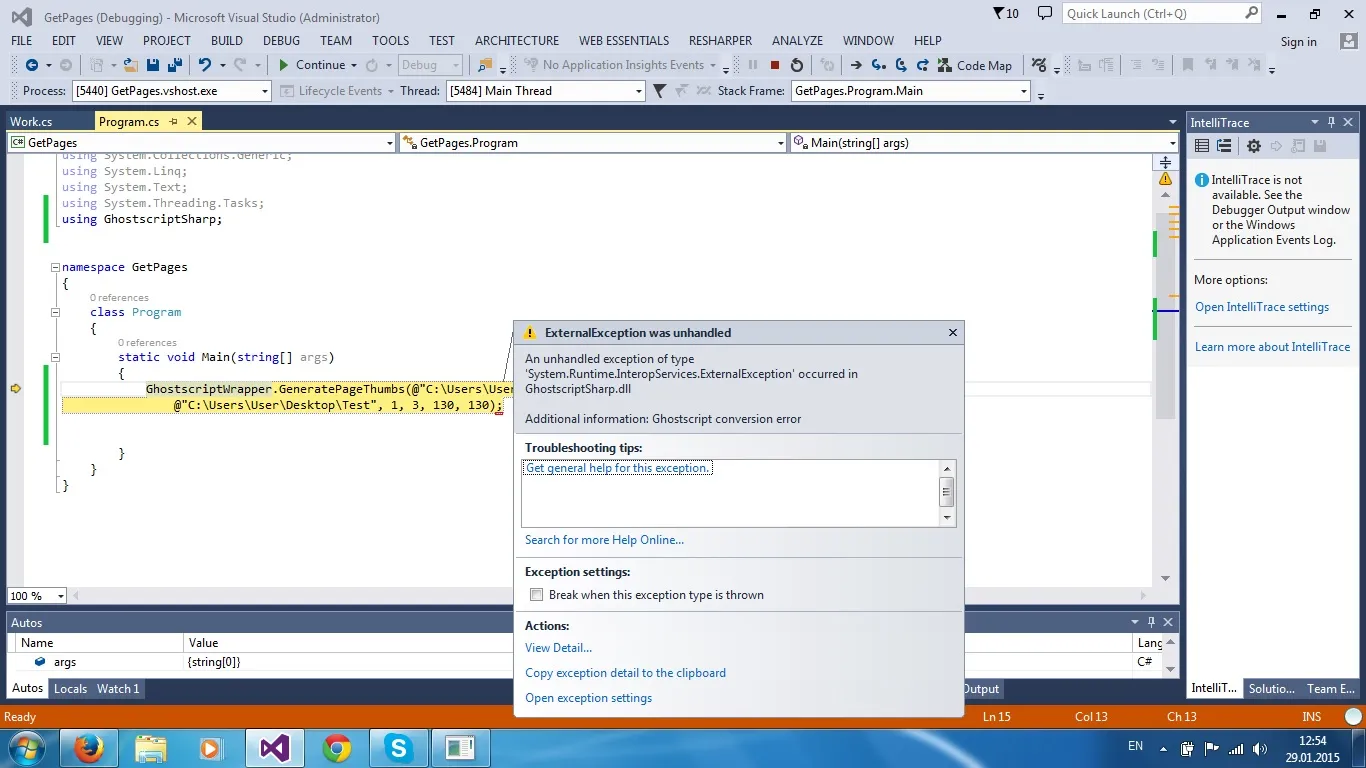Stop debugging with the red square
This screenshot has width=1366, height=768.
coord(775,65)
